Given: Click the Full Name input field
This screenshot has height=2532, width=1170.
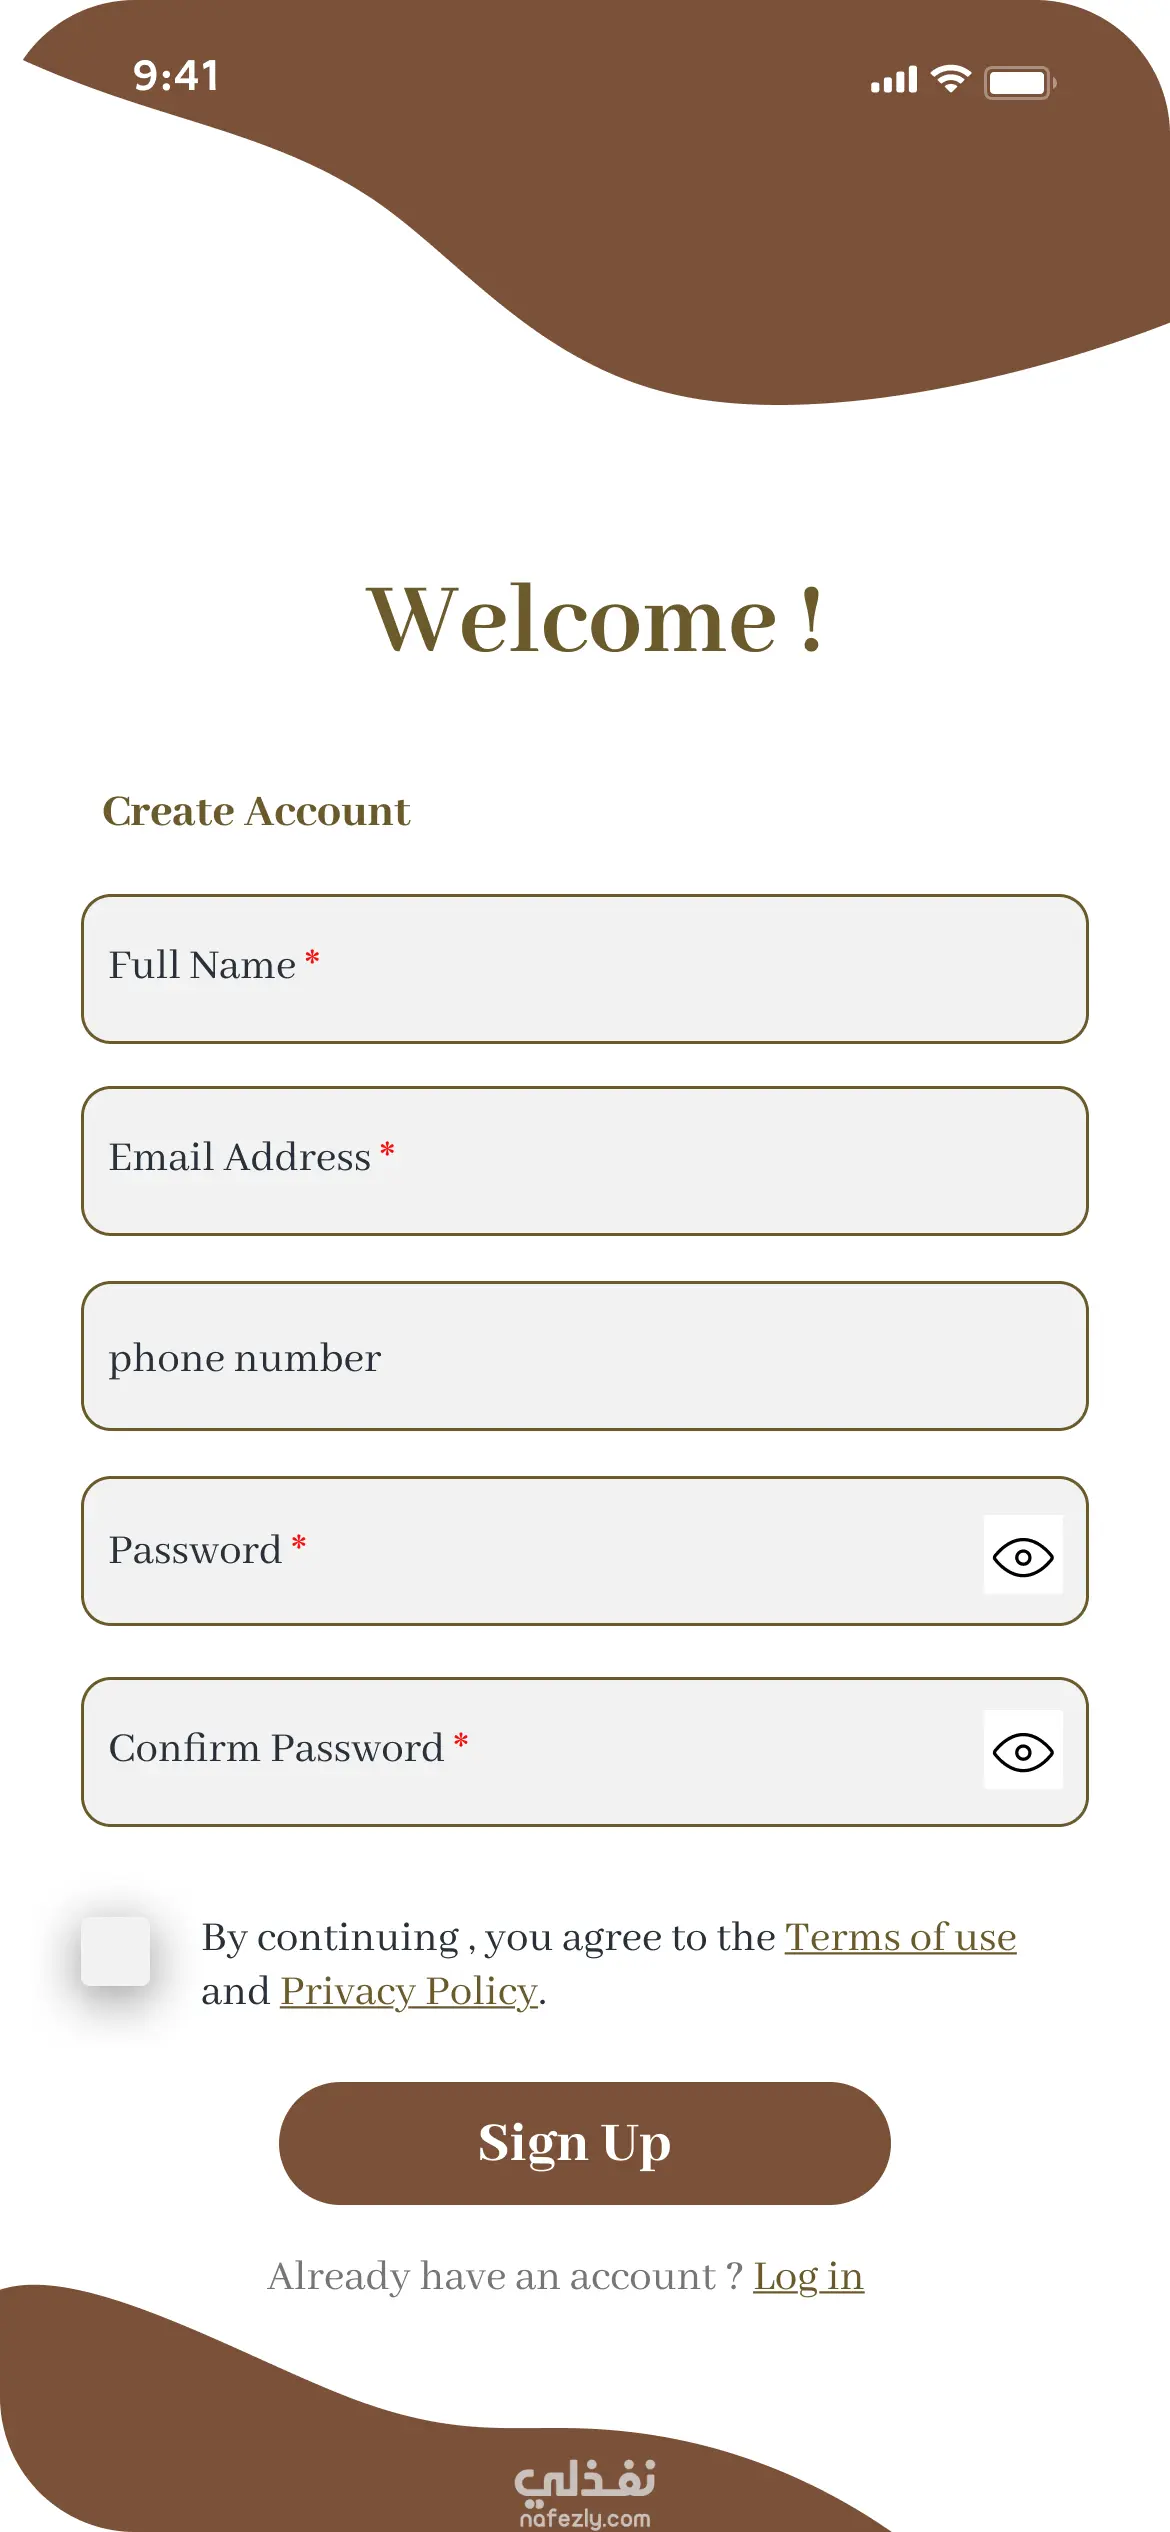Looking at the screenshot, I should [x=585, y=969].
